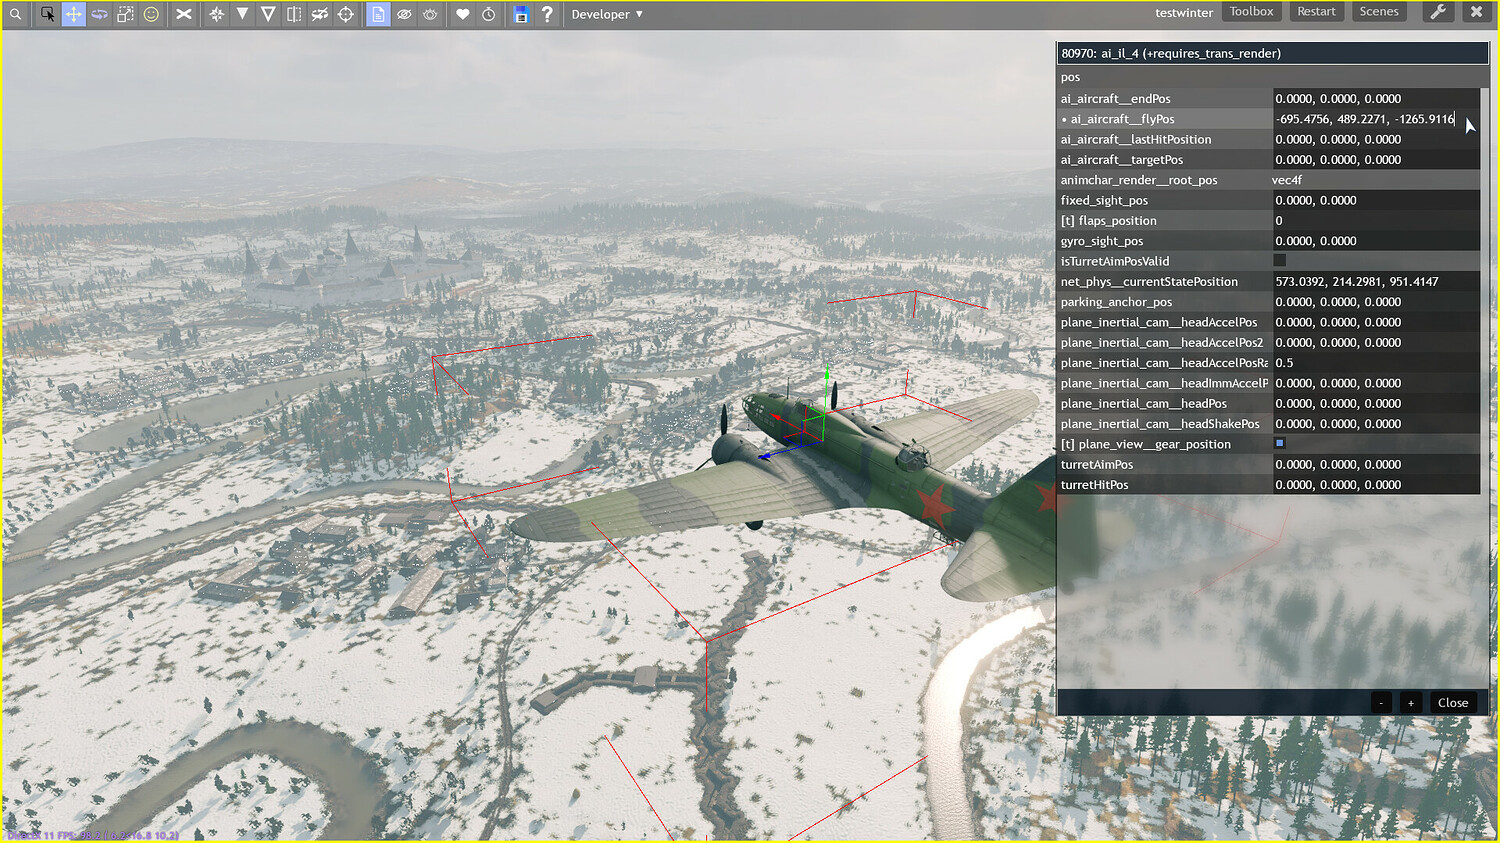This screenshot has height=843, width=1500.
Task: Click the wrench icon in the top-right corner
Action: [x=1438, y=13]
